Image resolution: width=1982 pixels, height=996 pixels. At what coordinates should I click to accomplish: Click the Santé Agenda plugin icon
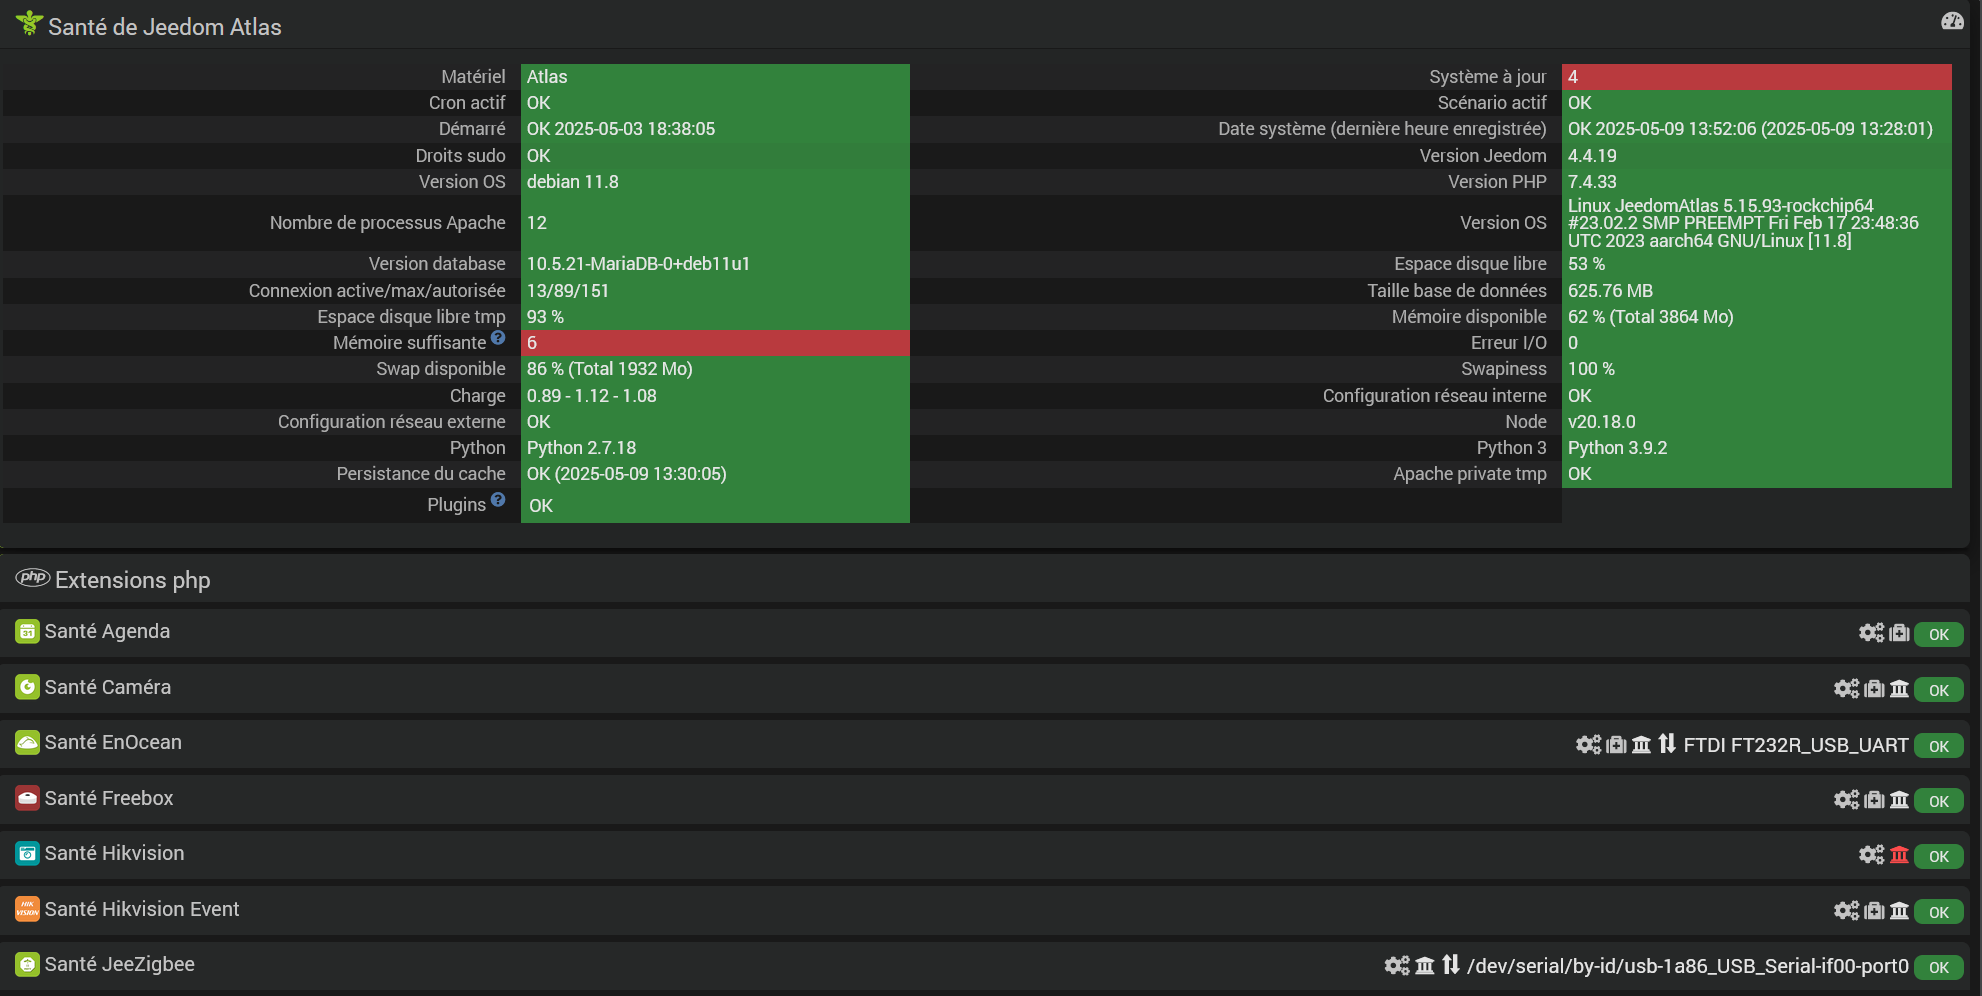pyautogui.click(x=27, y=632)
